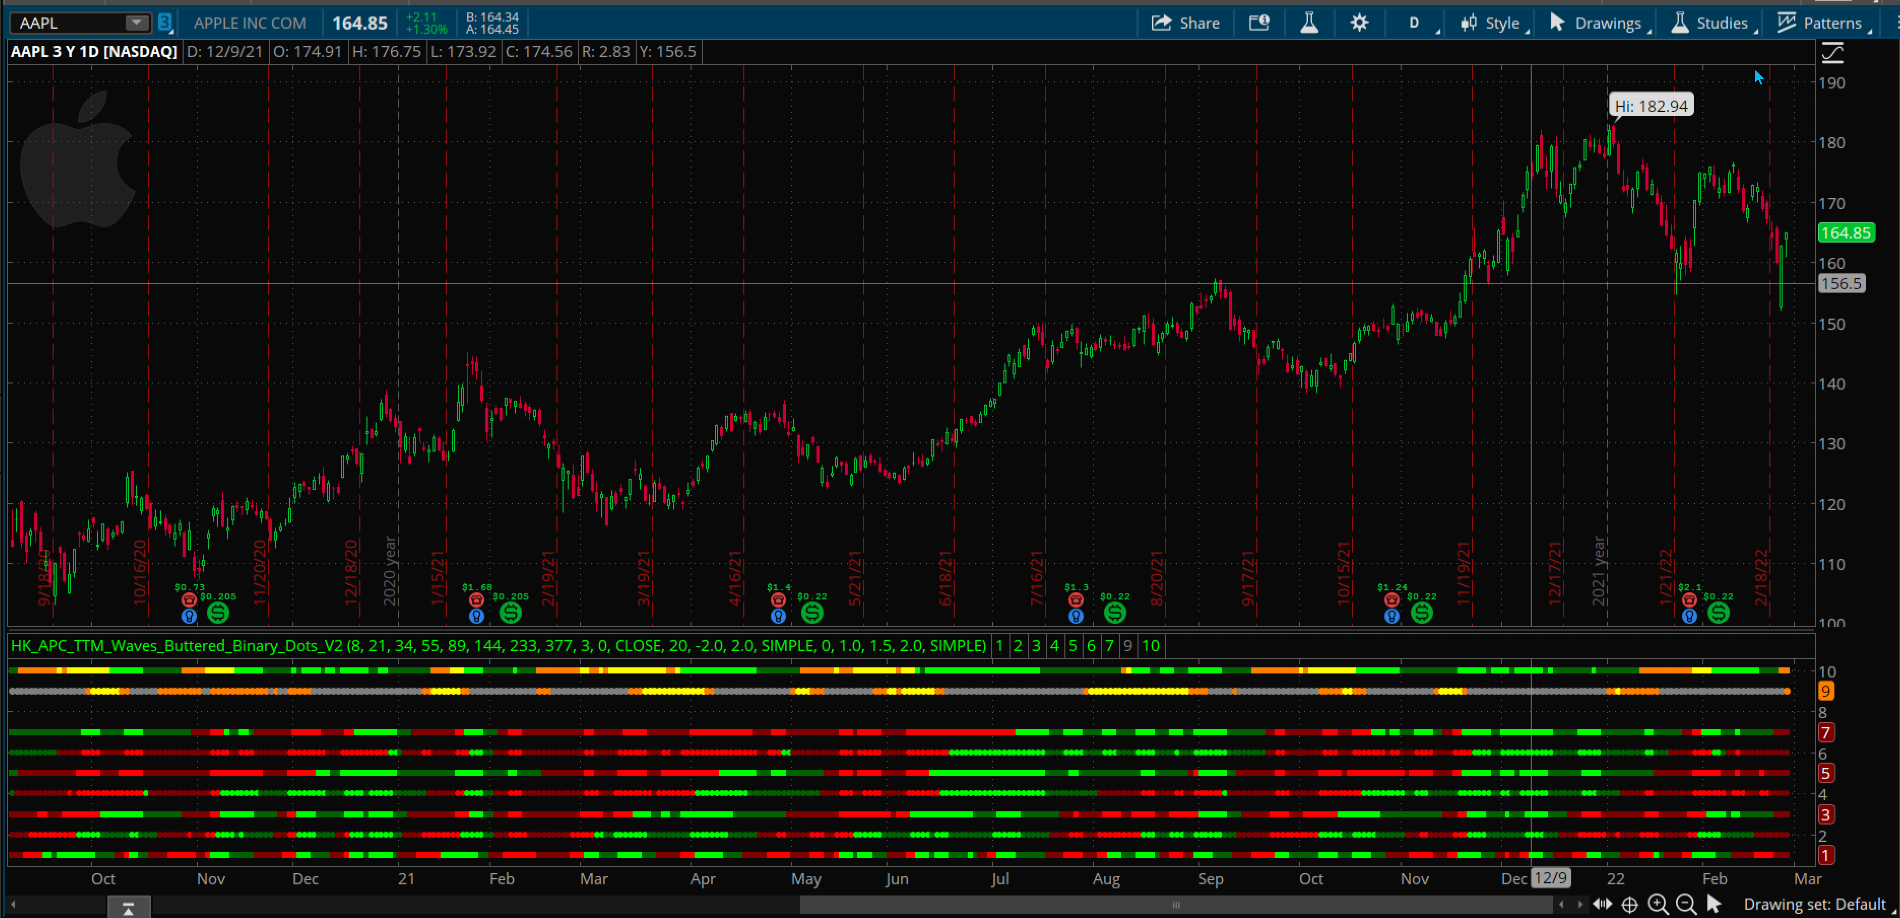Click the zoom out magnifier icon
The width and height of the screenshot is (1900, 918).
tap(1686, 905)
